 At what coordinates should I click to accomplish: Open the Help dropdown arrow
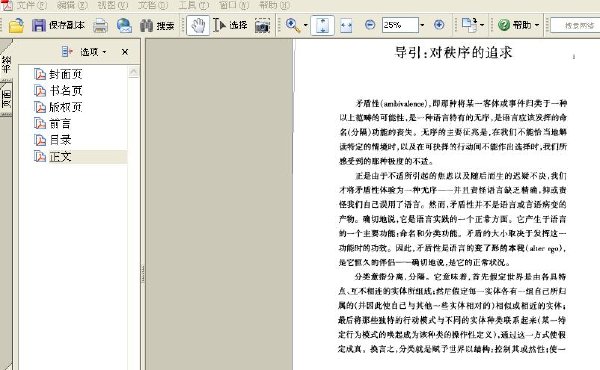tap(537, 25)
